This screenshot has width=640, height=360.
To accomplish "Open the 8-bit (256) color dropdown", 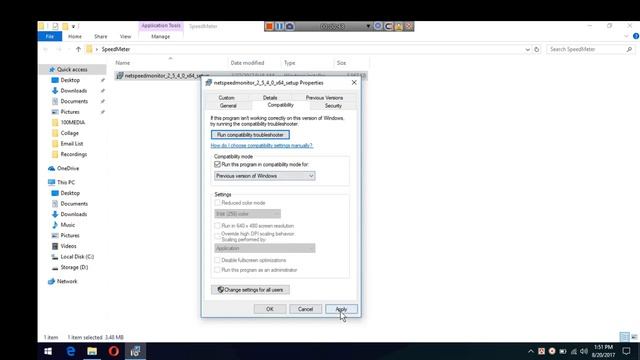I will [x=247, y=214].
